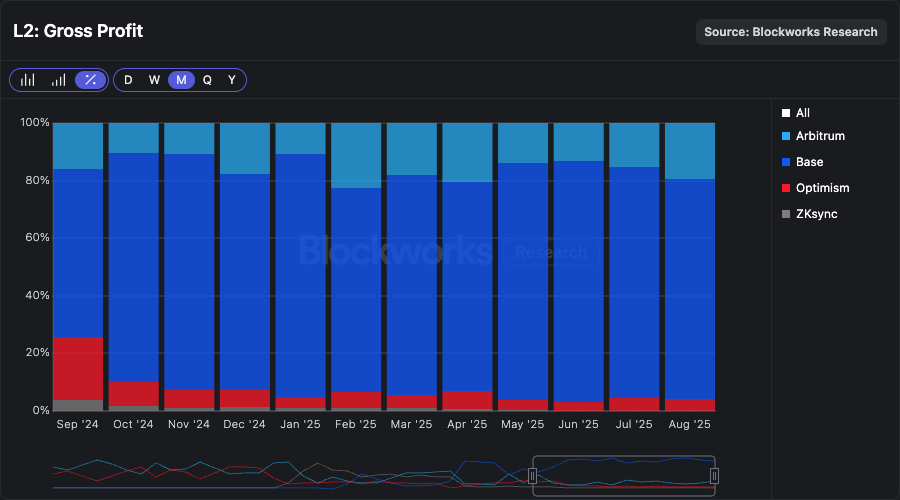Select the bar chart view icon

click(x=28, y=80)
